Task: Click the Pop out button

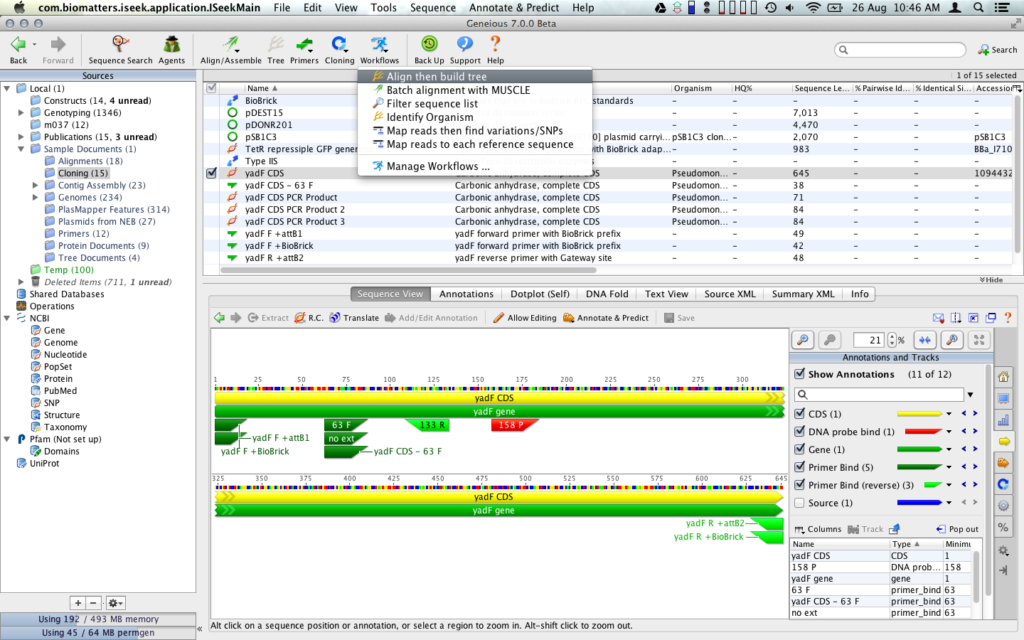Action: point(956,528)
